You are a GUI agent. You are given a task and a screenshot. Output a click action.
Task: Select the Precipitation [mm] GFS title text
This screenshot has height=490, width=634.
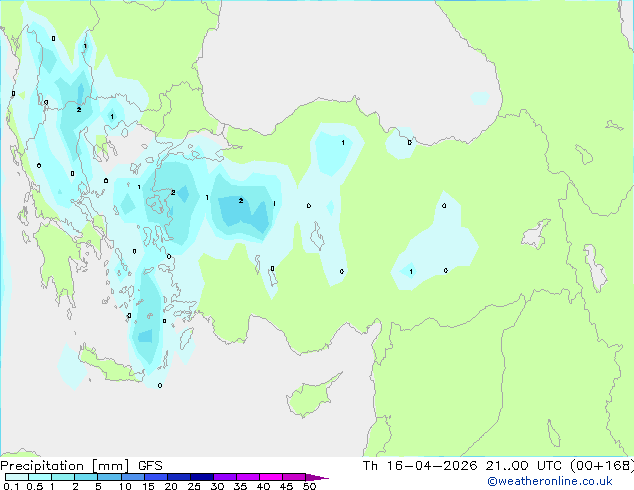pos(81,466)
